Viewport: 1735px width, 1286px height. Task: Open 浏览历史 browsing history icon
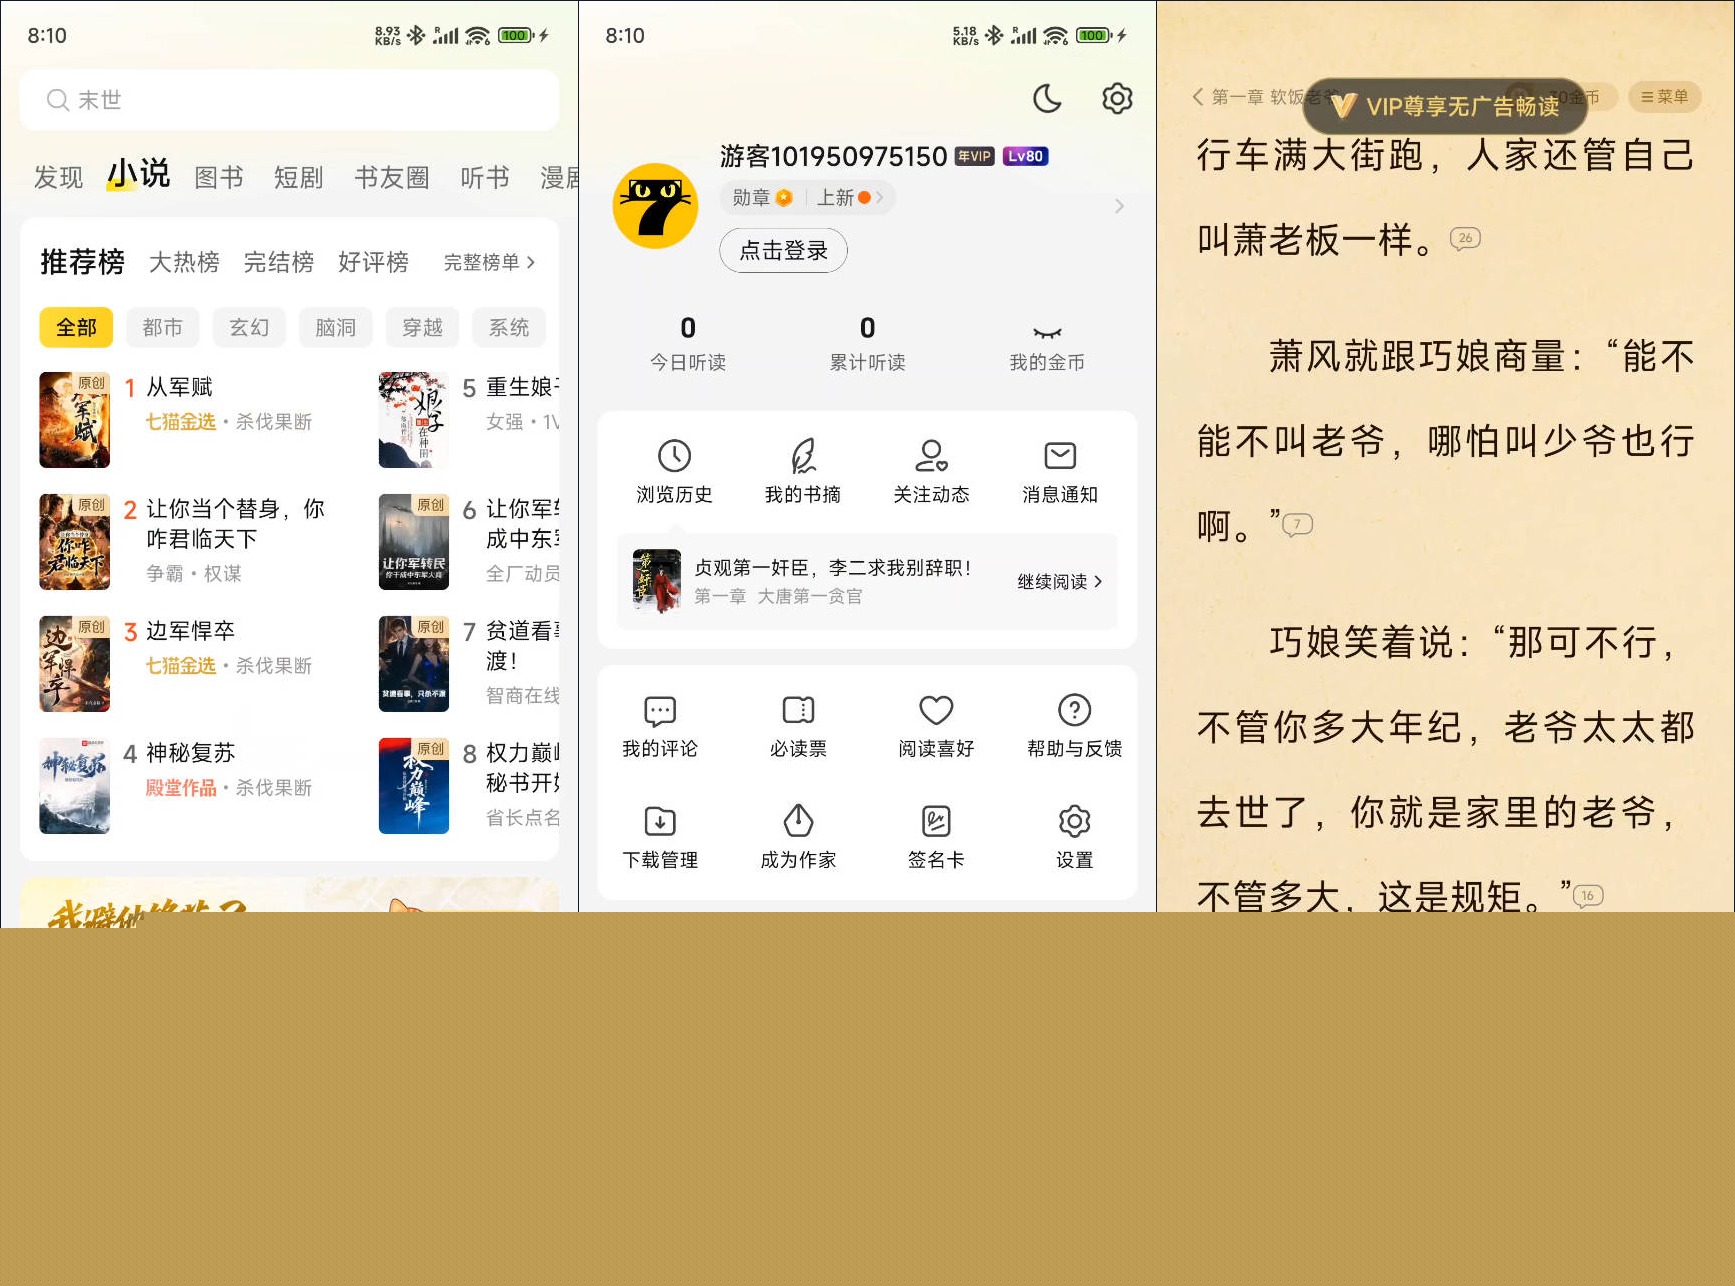point(674,456)
